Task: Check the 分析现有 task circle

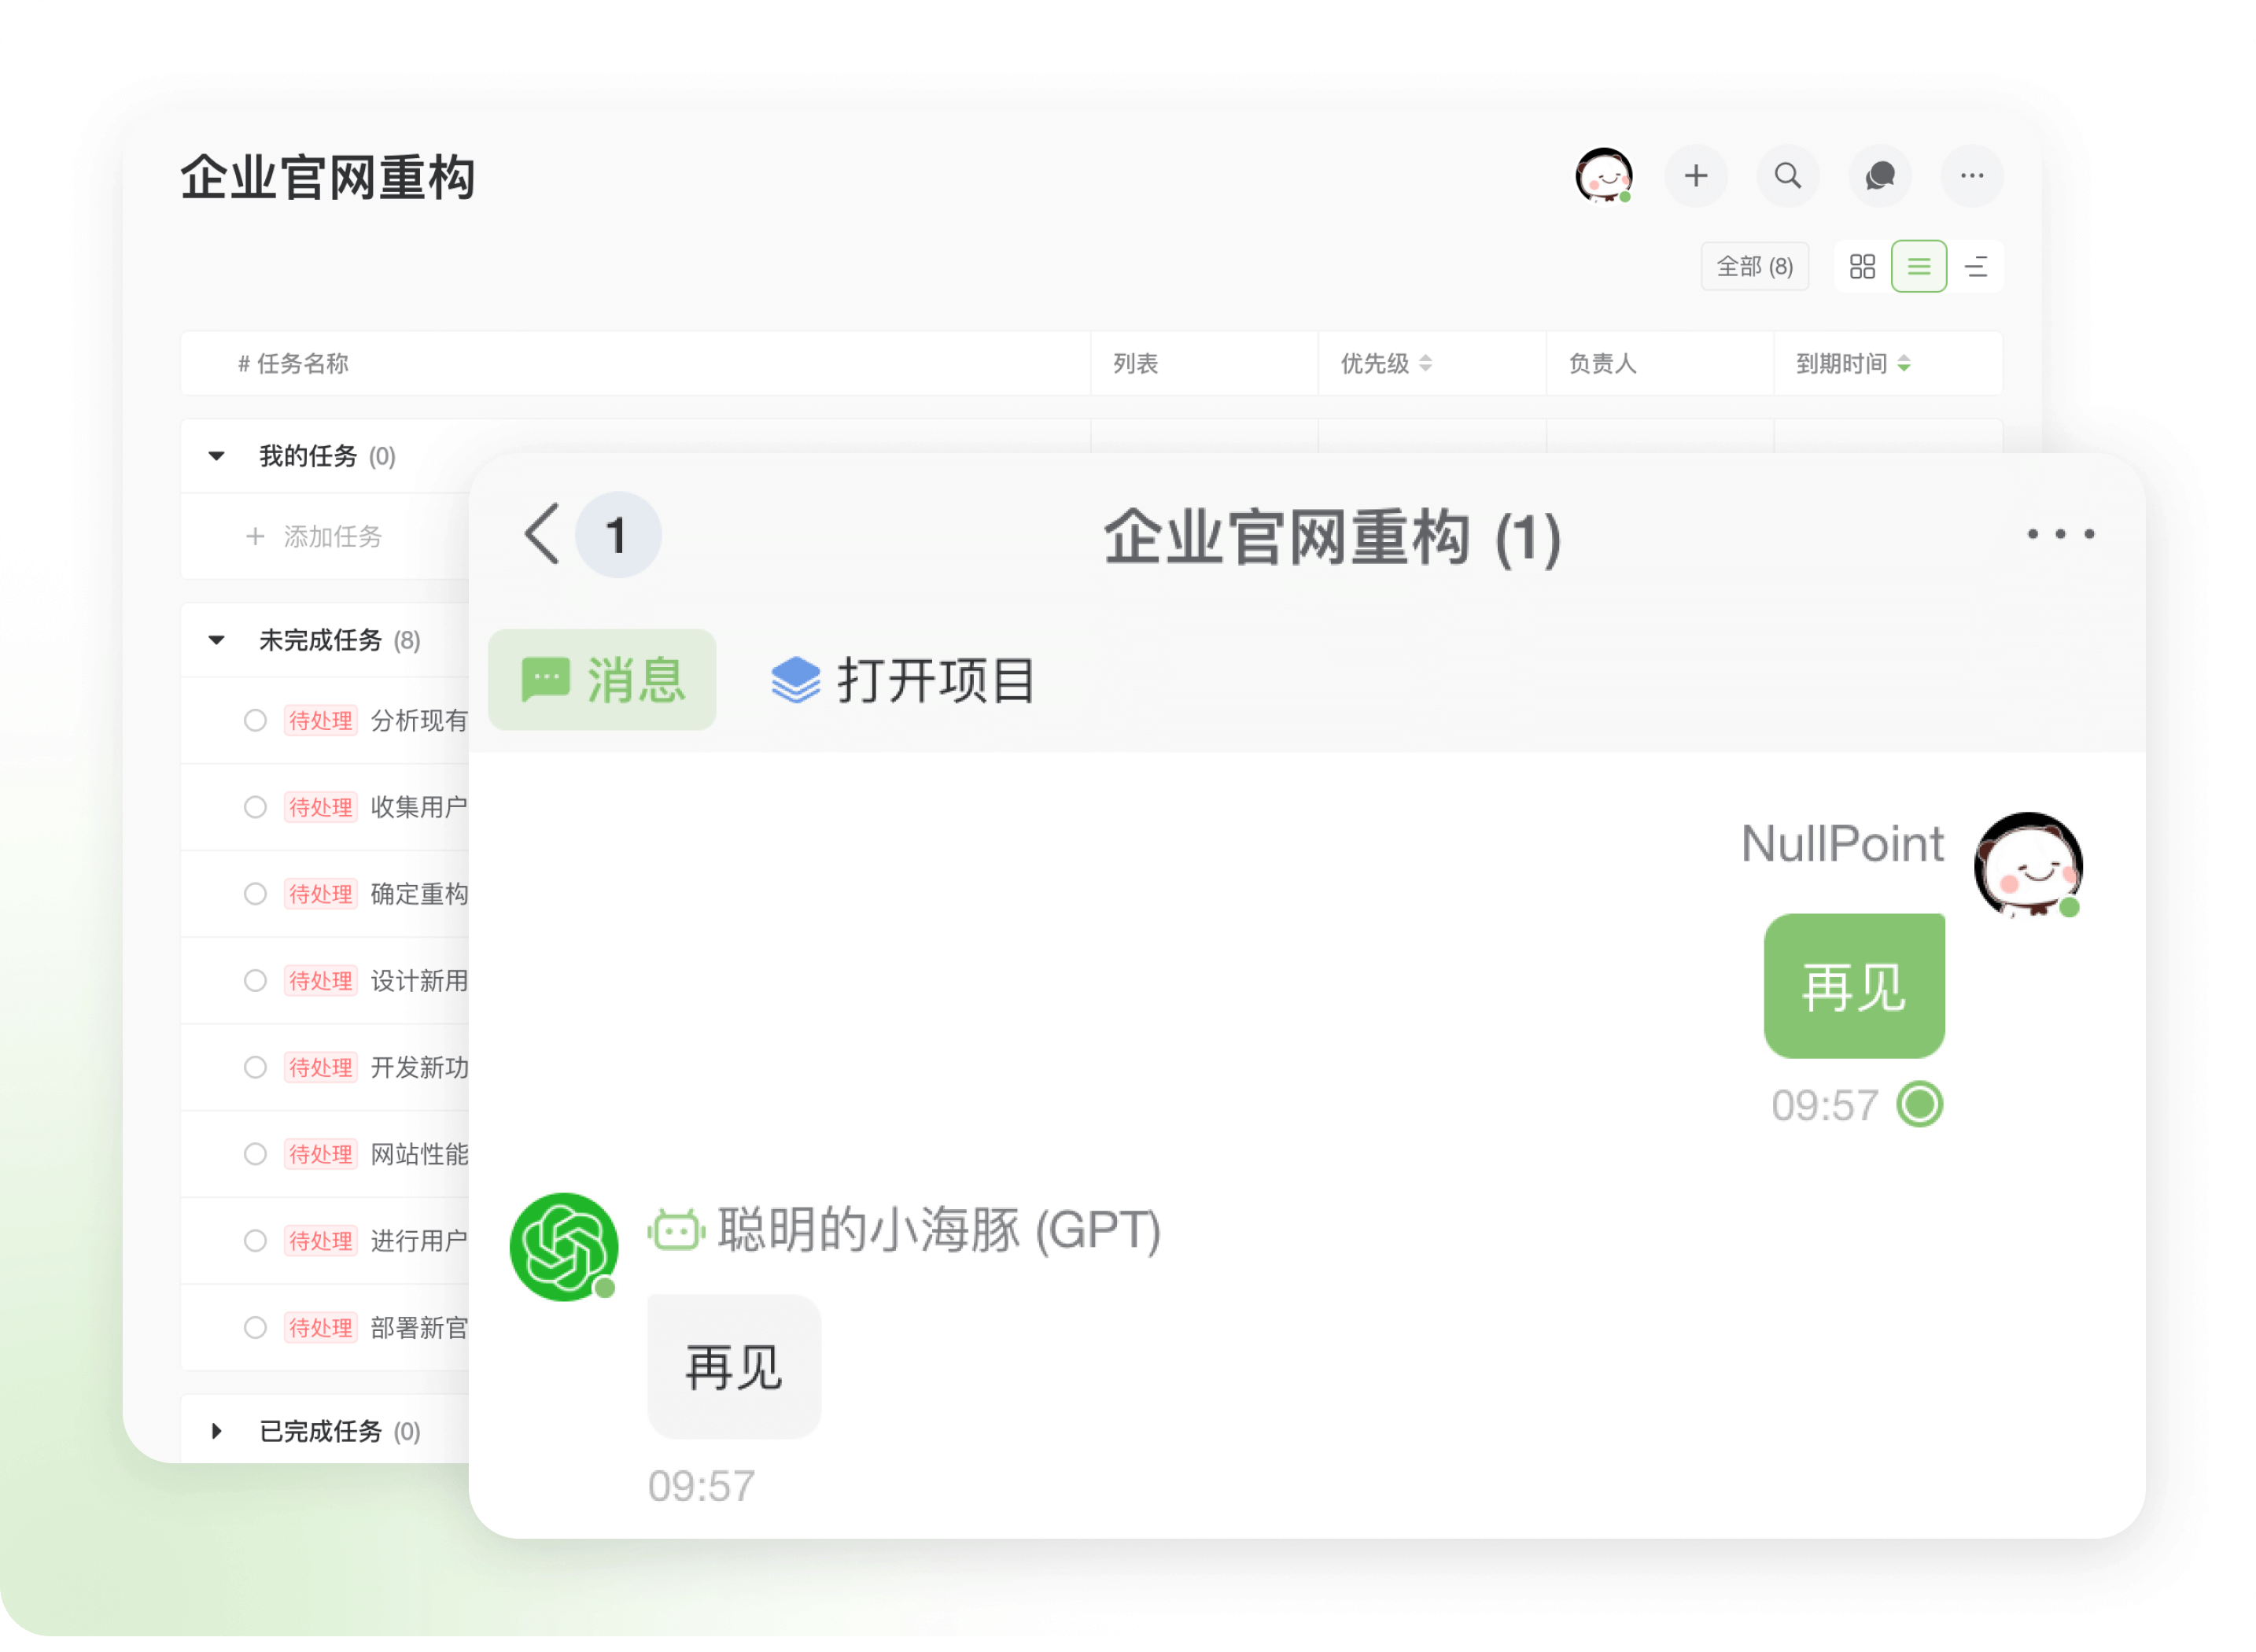Action: click(255, 720)
